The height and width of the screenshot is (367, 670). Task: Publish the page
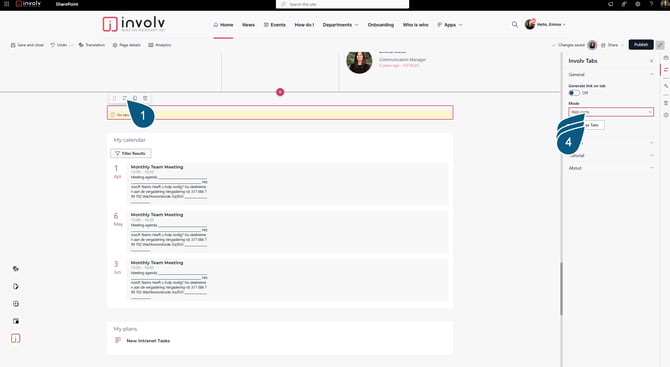tap(641, 45)
